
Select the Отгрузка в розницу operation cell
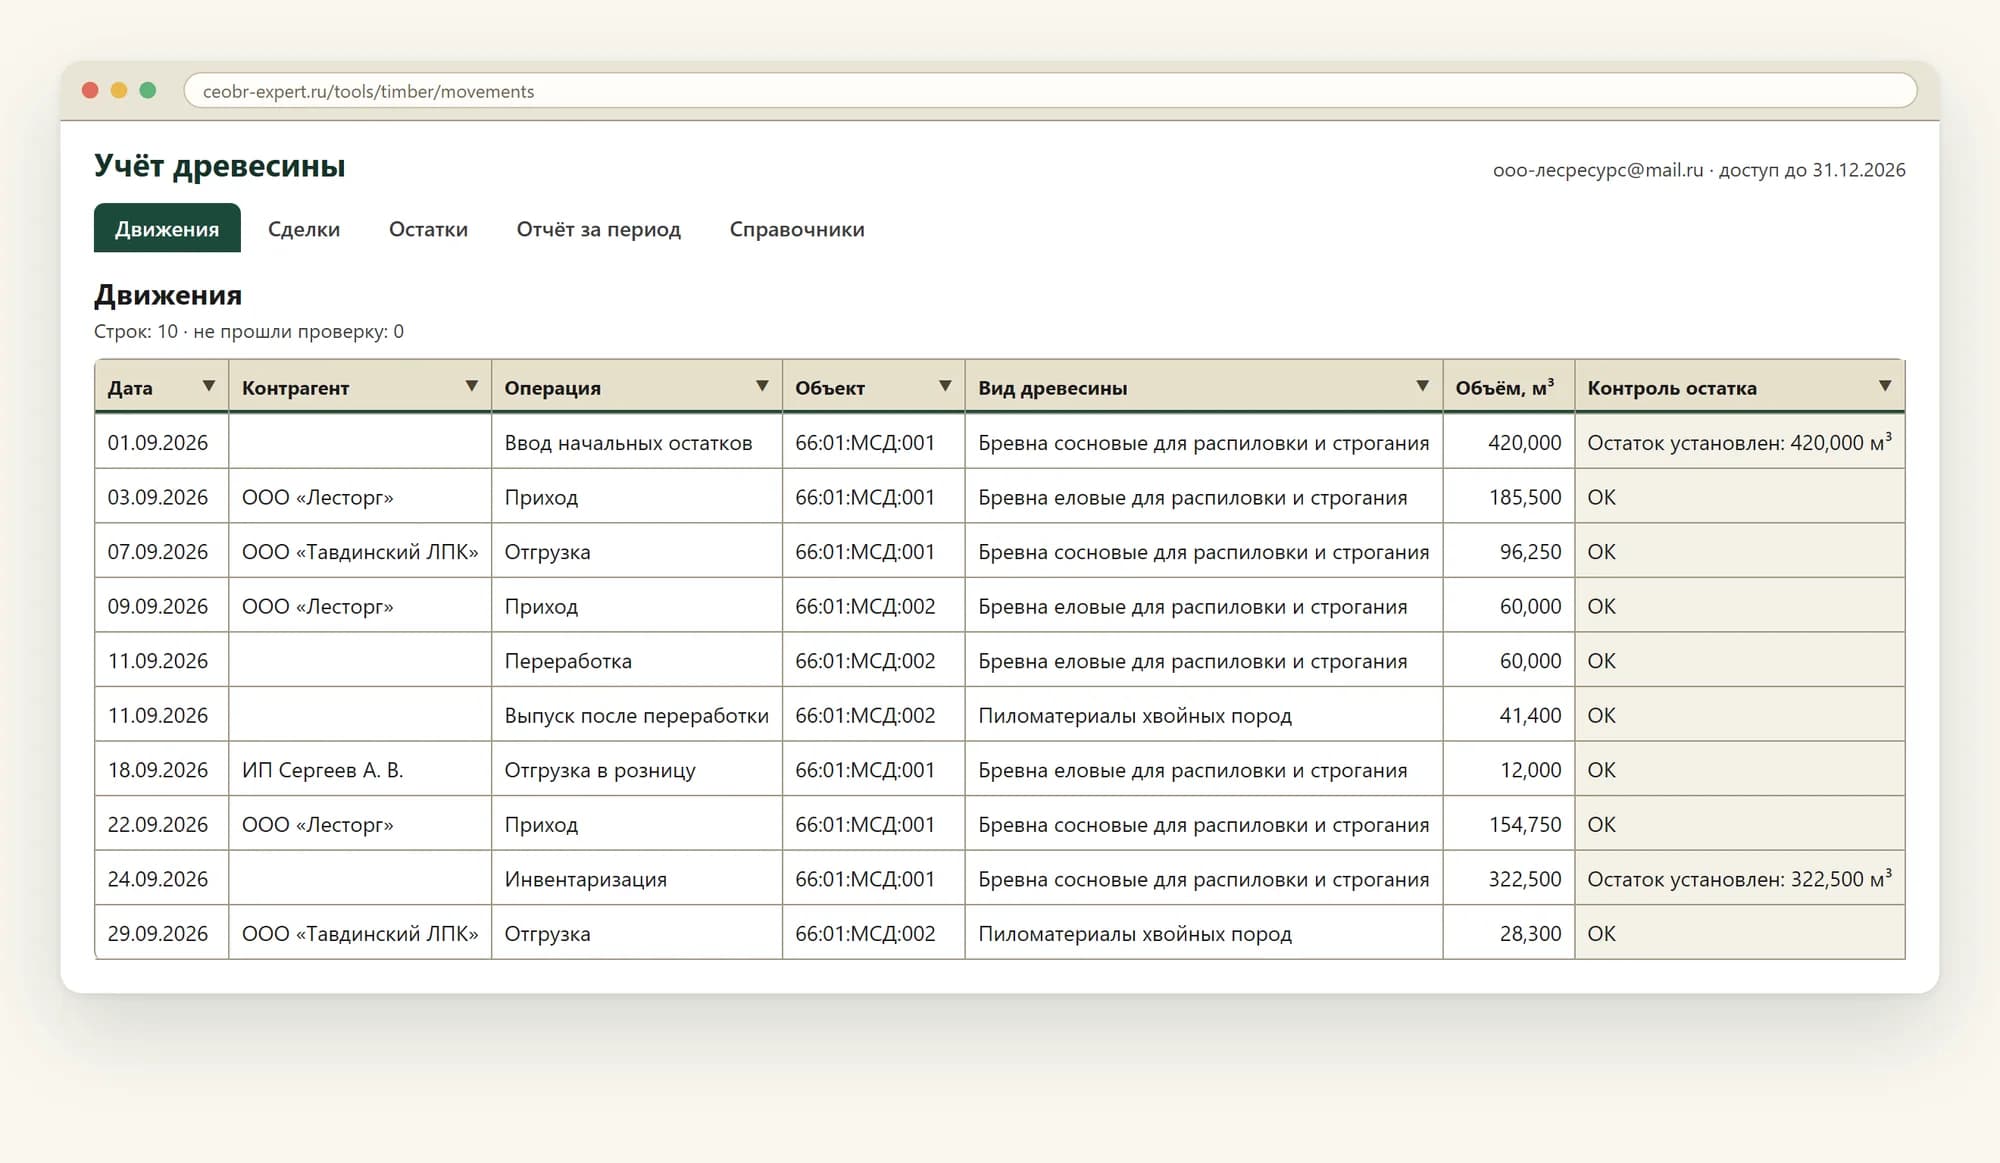pyautogui.click(x=637, y=770)
